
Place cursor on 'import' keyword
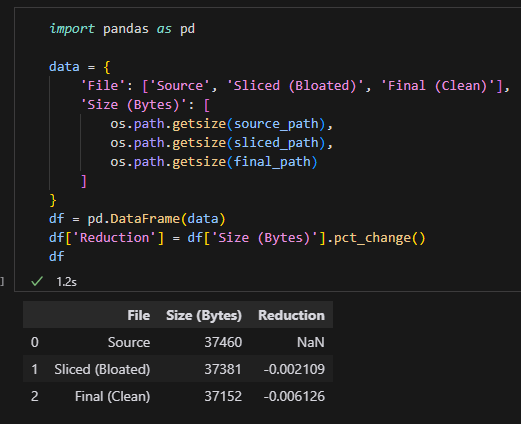coord(72,29)
